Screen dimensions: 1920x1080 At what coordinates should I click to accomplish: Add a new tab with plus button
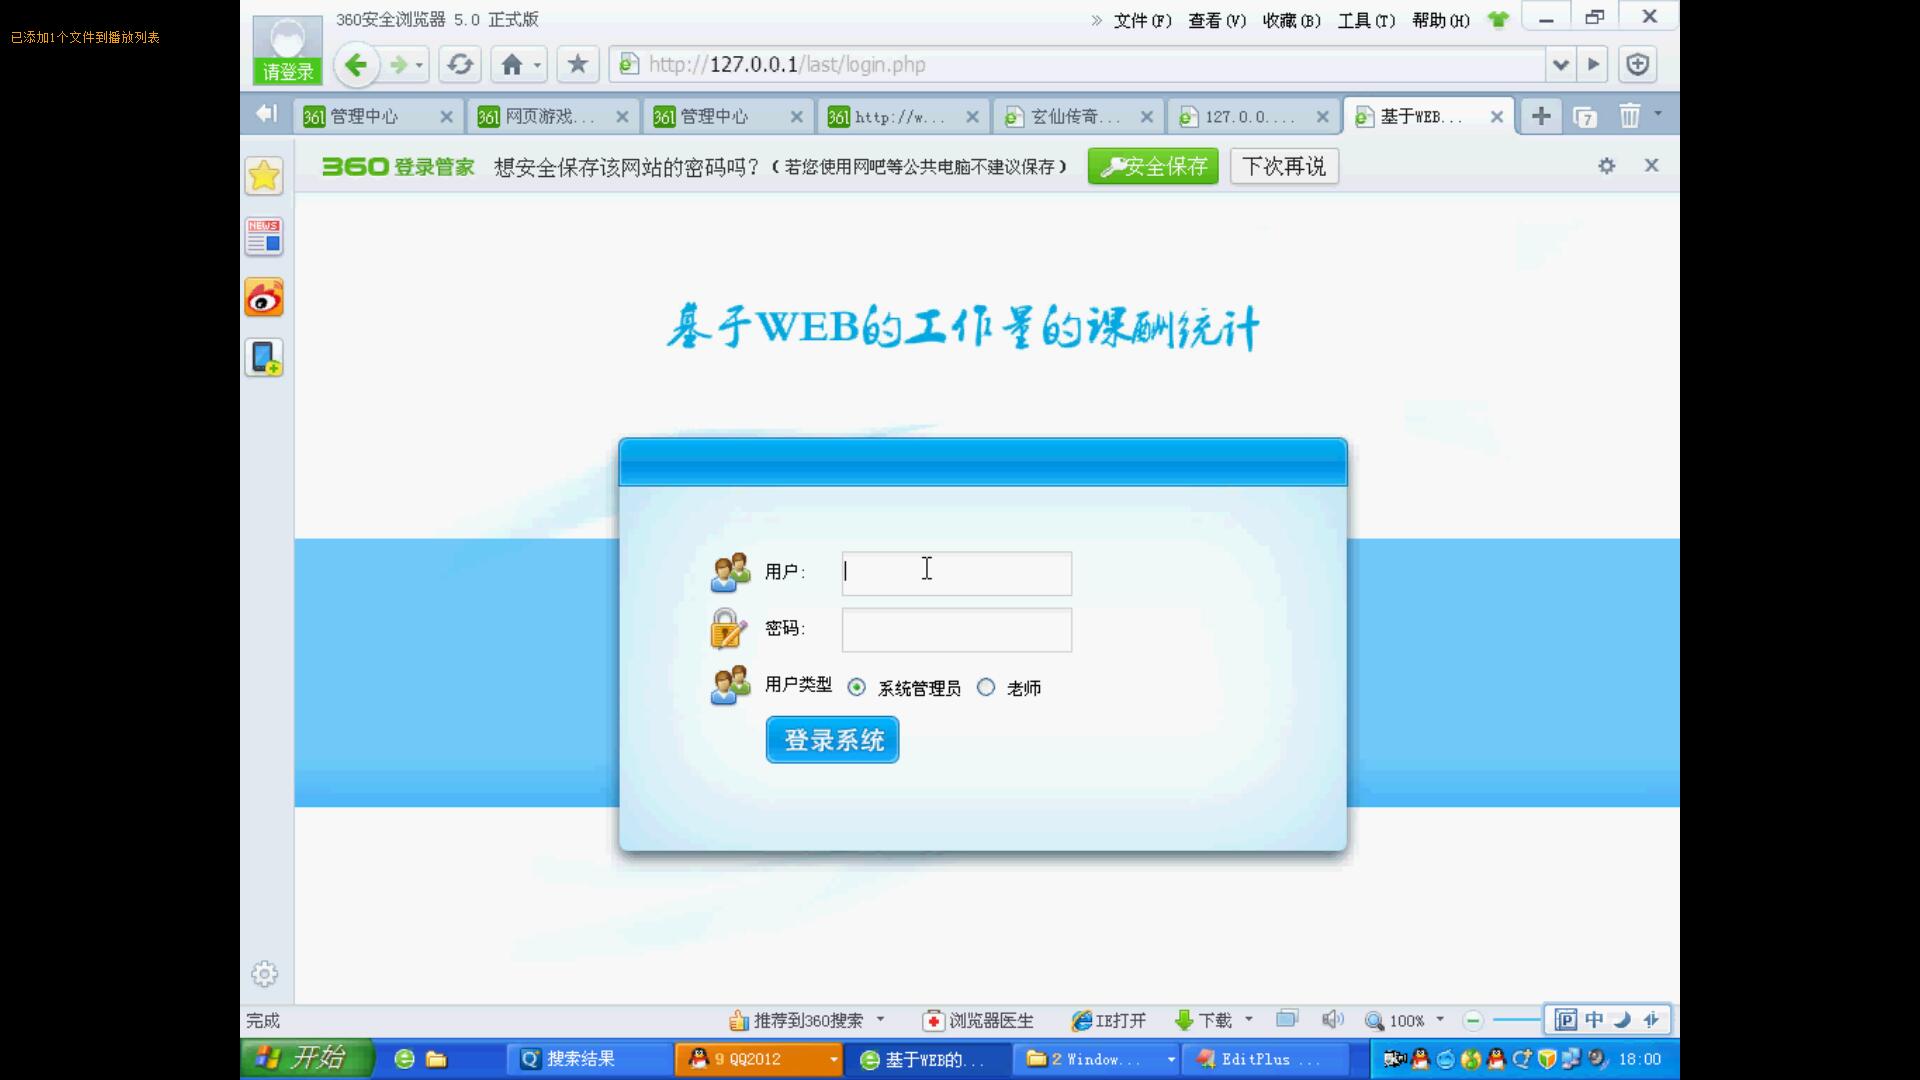(1541, 116)
